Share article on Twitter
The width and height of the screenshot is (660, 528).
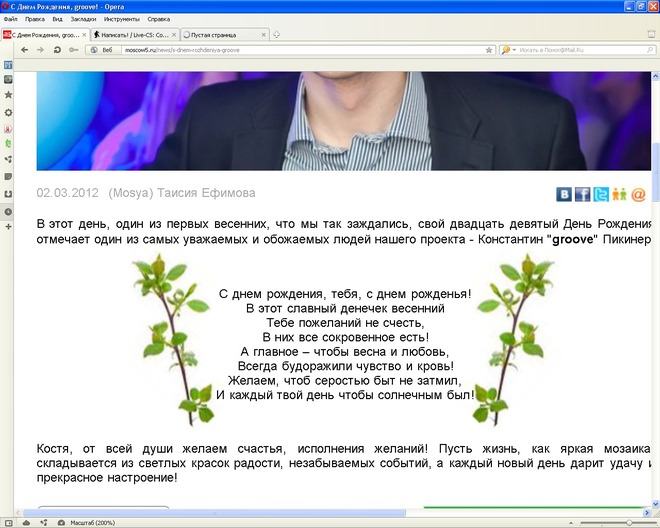coord(601,194)
